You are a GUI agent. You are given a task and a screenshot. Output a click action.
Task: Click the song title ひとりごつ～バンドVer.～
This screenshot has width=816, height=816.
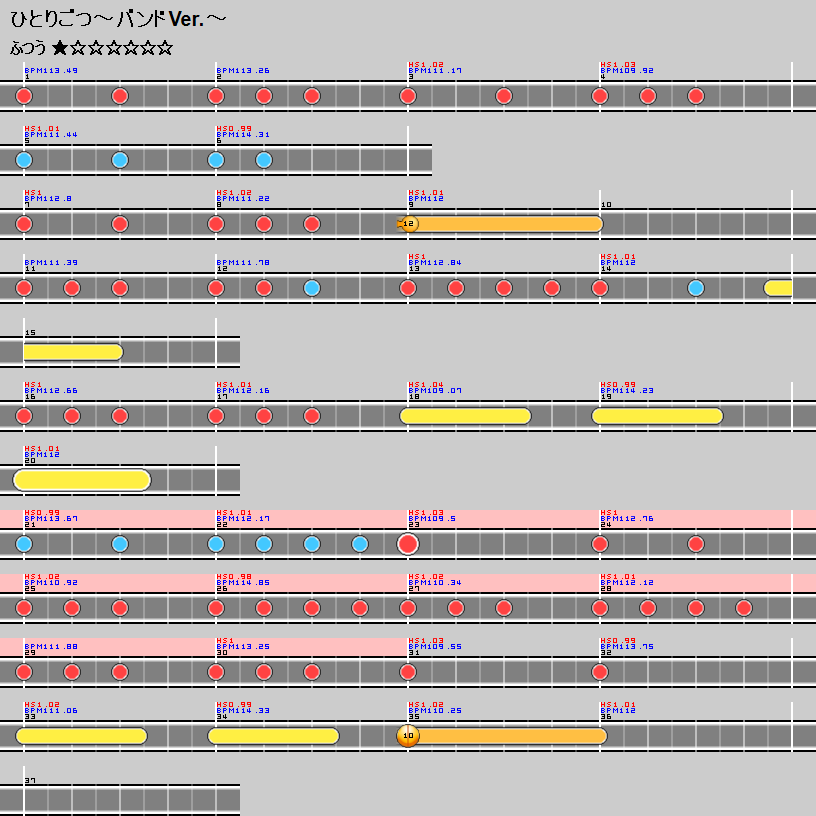pos(118,20)
